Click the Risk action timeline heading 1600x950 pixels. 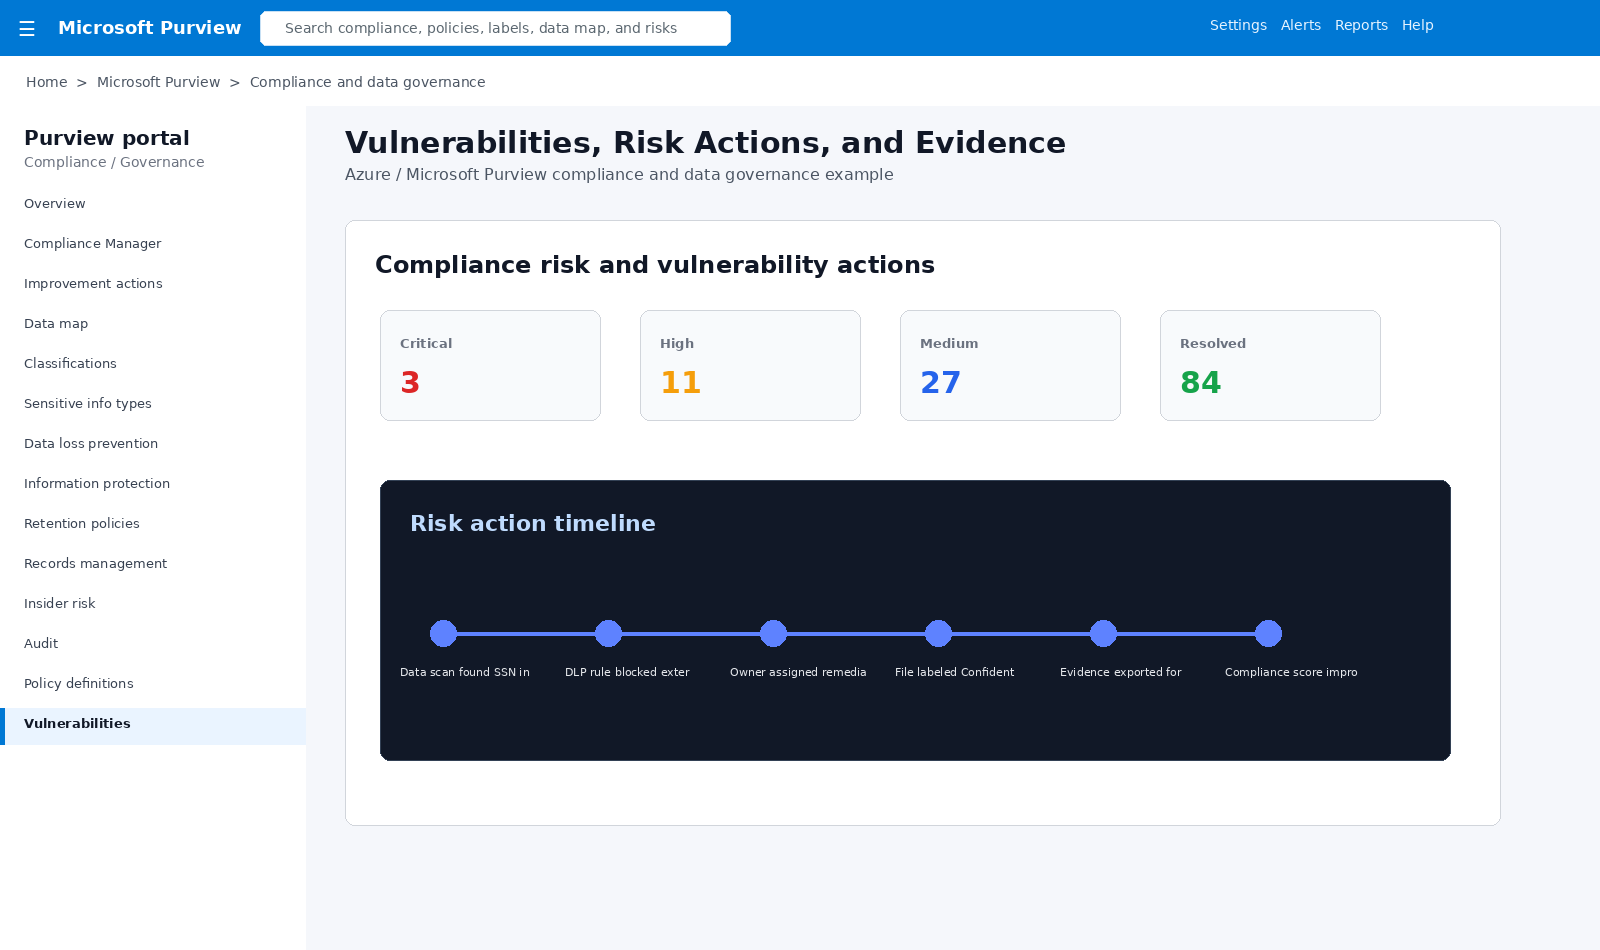(x=533, y=523)
